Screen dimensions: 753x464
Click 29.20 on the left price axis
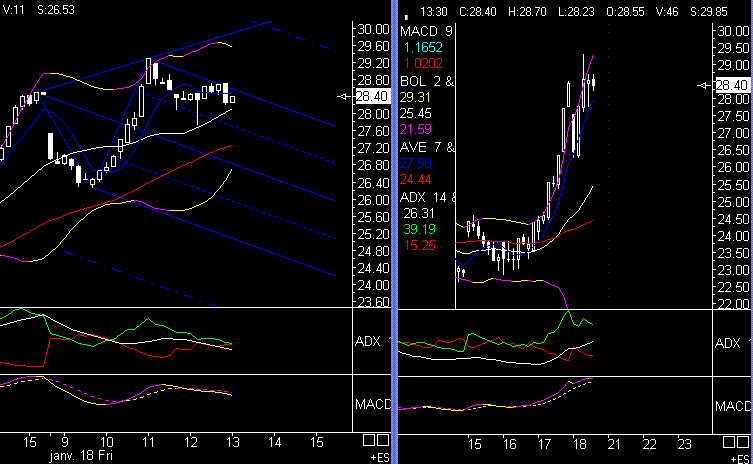[x=374, y=63]
